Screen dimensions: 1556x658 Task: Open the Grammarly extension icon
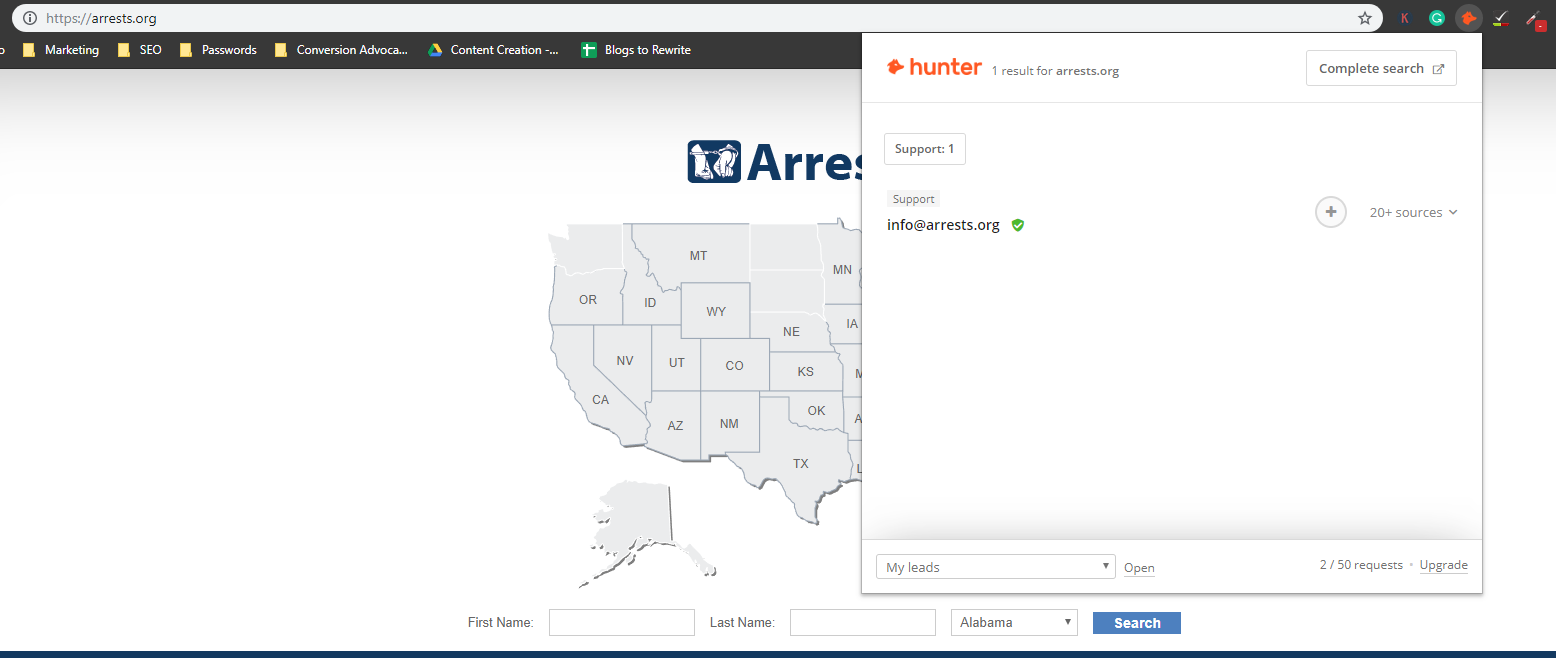[x=1437, y=18]
